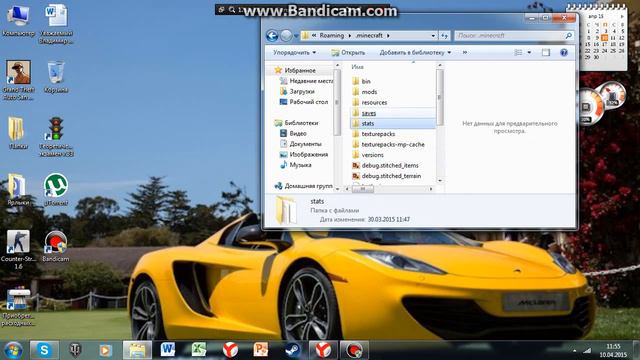Click the search field for .minecraft

[x=514, y=36]
